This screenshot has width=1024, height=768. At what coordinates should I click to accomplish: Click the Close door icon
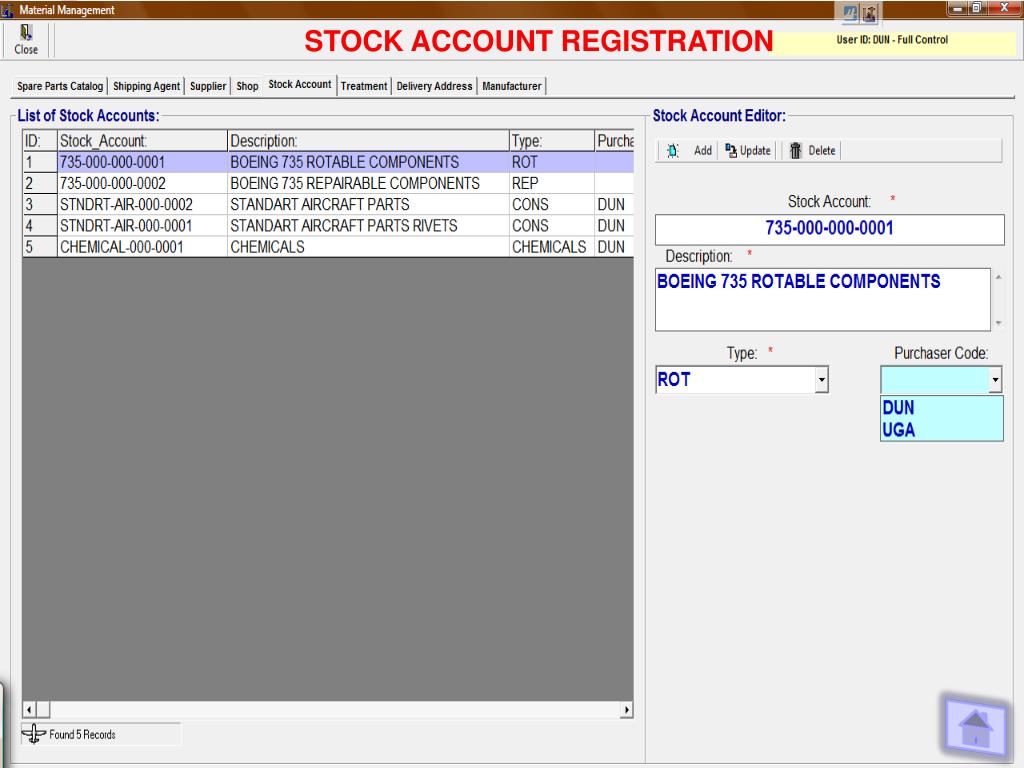[26, 33]
